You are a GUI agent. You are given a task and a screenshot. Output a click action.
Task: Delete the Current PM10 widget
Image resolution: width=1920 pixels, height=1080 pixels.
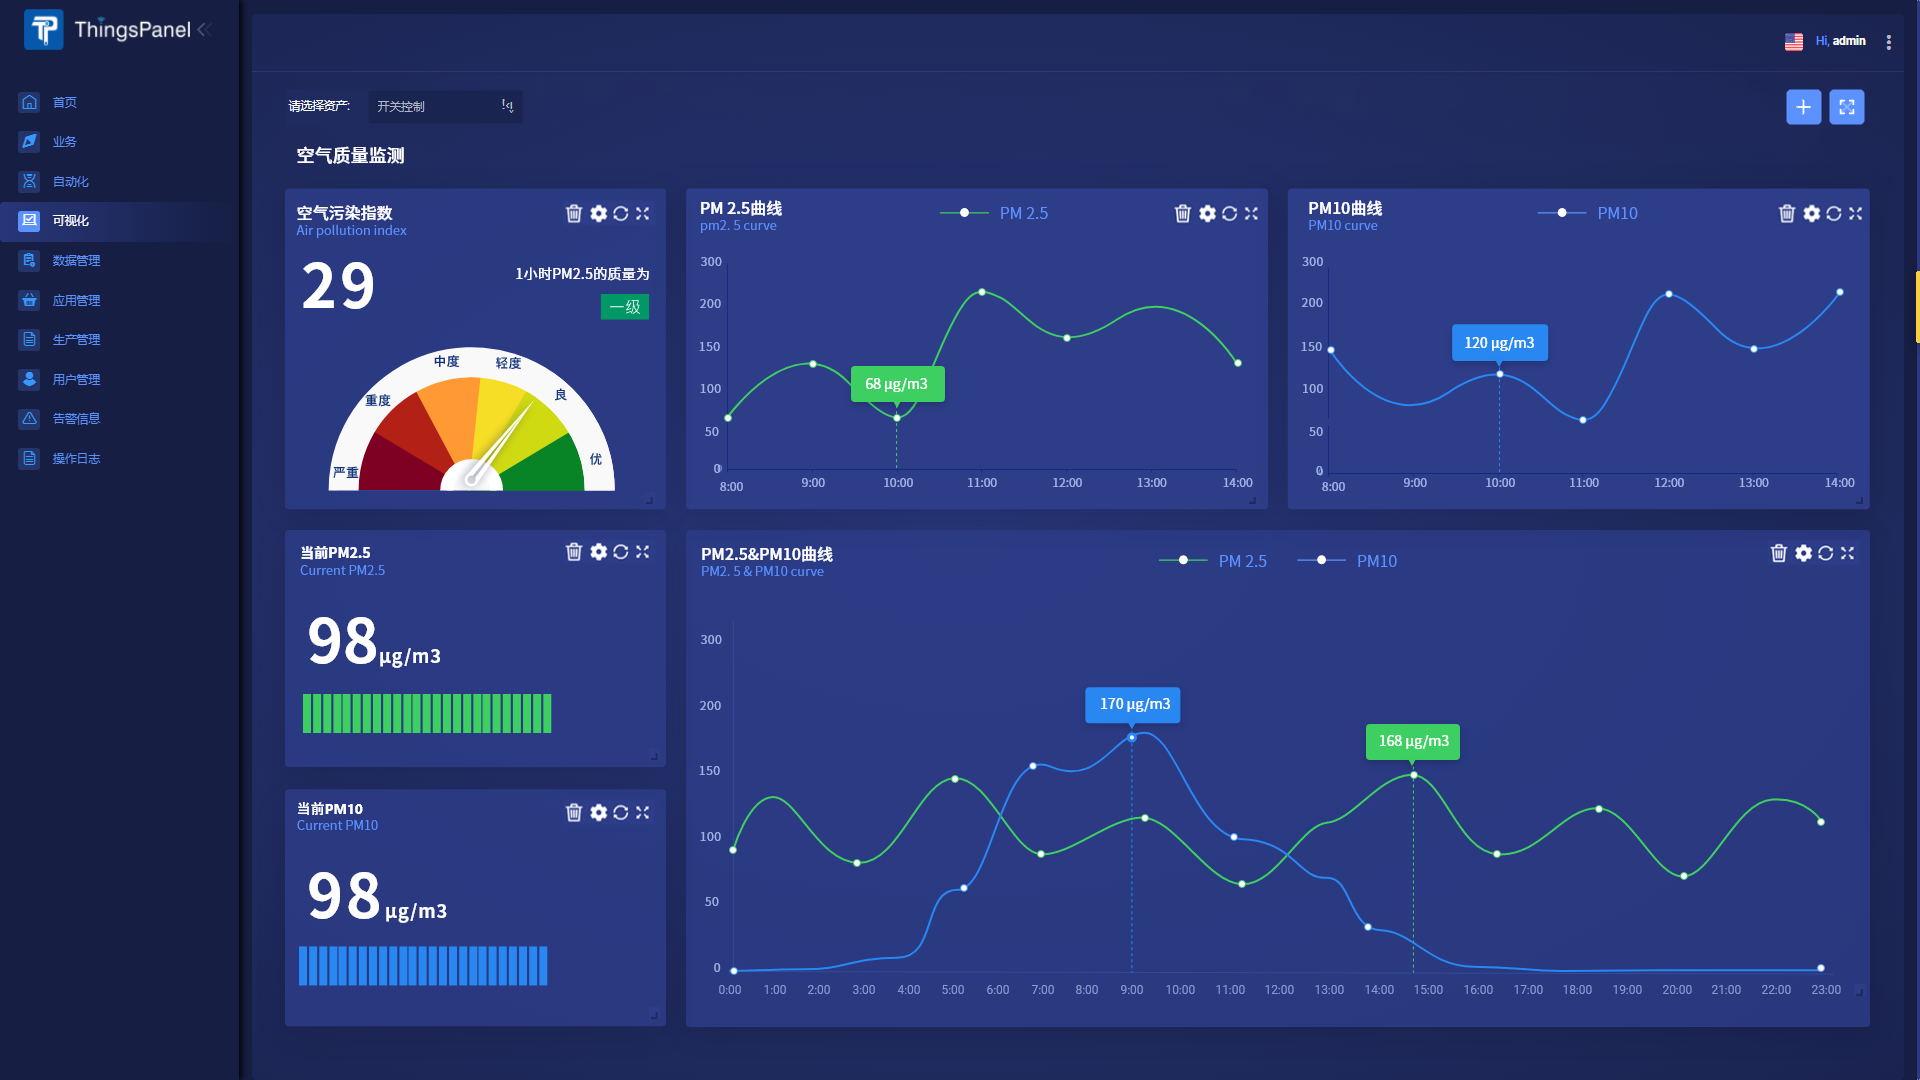pos(574,812)
